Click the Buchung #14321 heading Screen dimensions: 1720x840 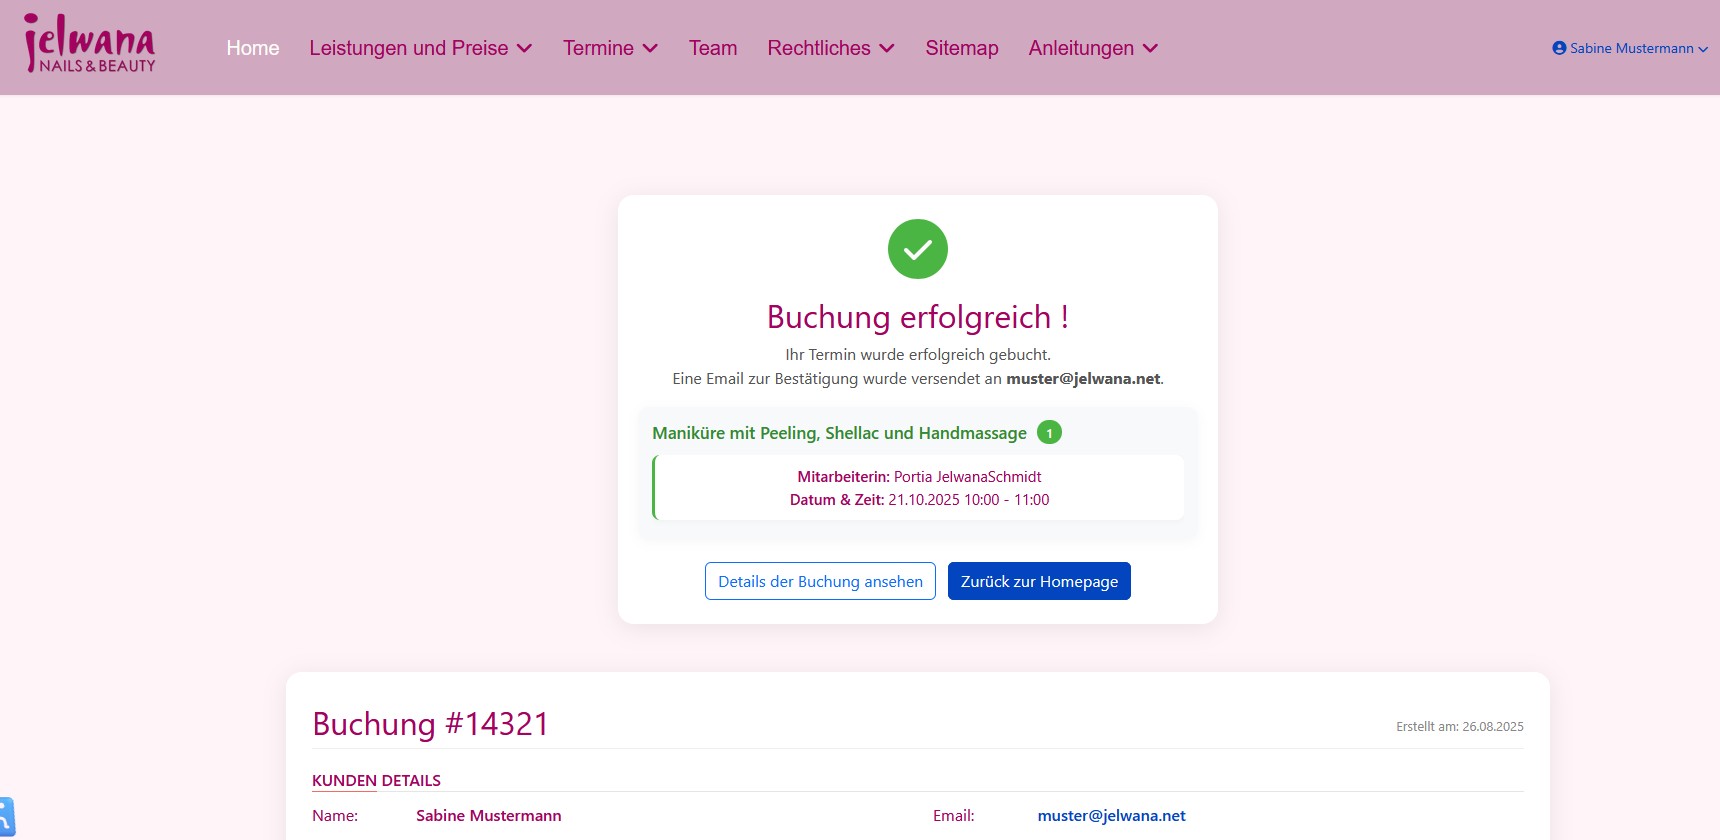pos(431,724)
